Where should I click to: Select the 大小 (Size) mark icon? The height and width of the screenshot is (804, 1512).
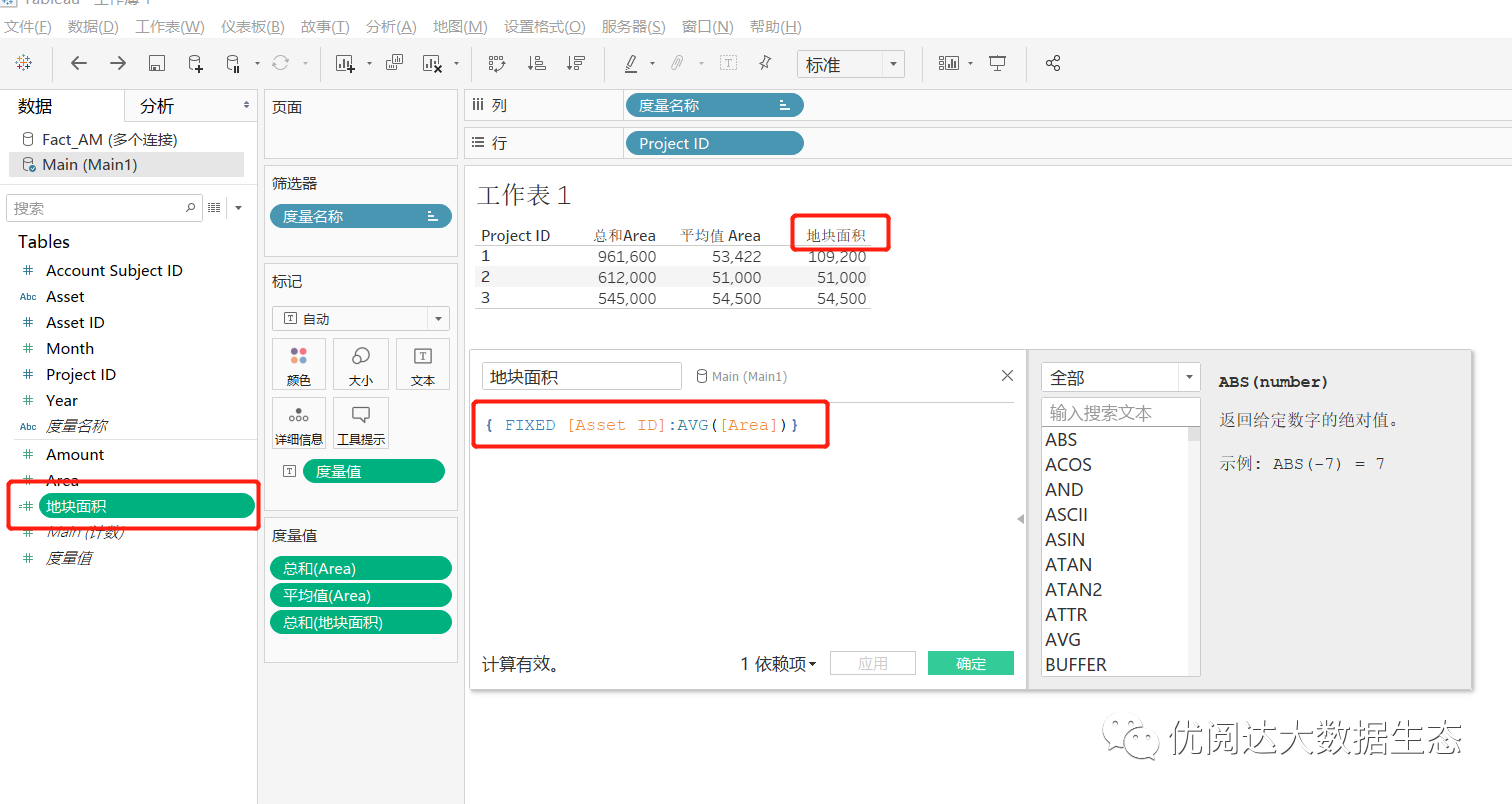pos(360,364)
